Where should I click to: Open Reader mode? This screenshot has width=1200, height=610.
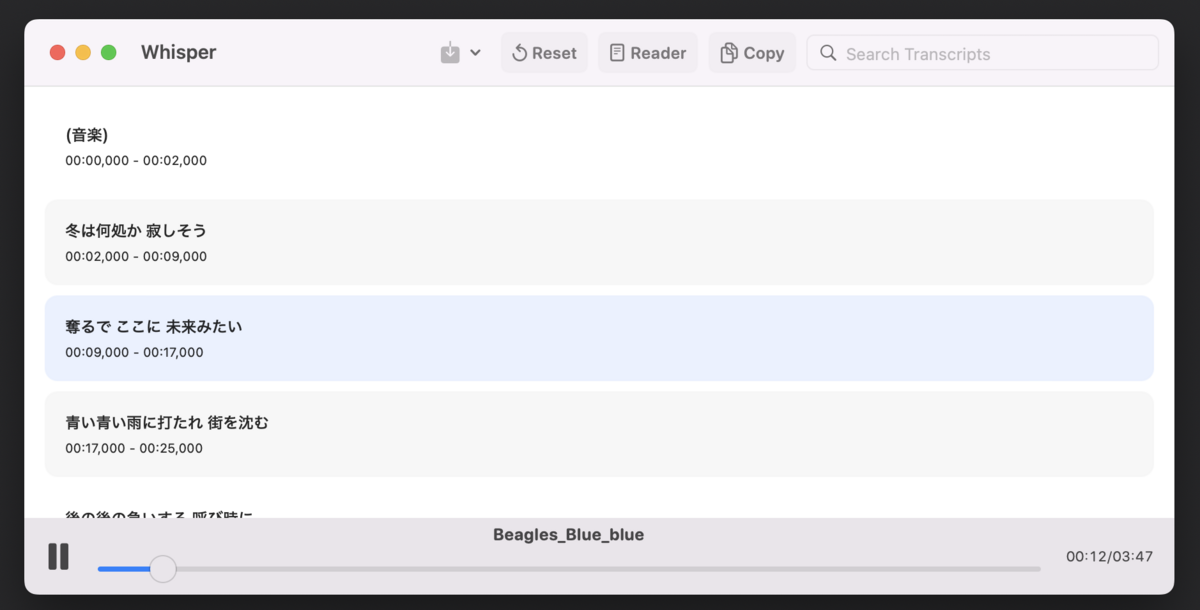tap(648, 53)
